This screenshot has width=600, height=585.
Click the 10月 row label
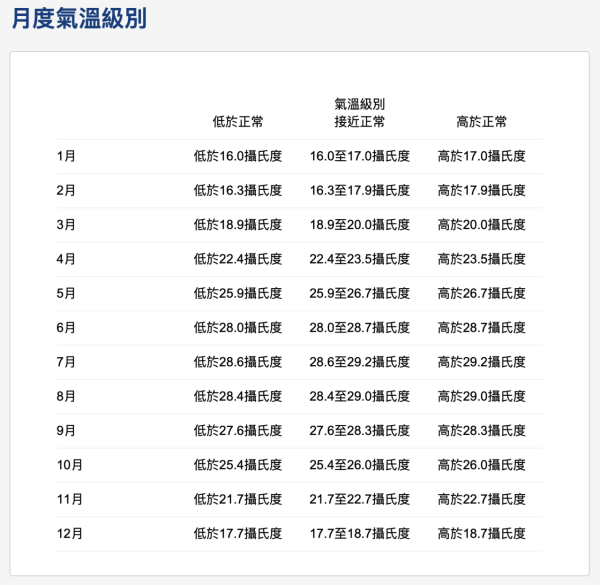point(70,465)
